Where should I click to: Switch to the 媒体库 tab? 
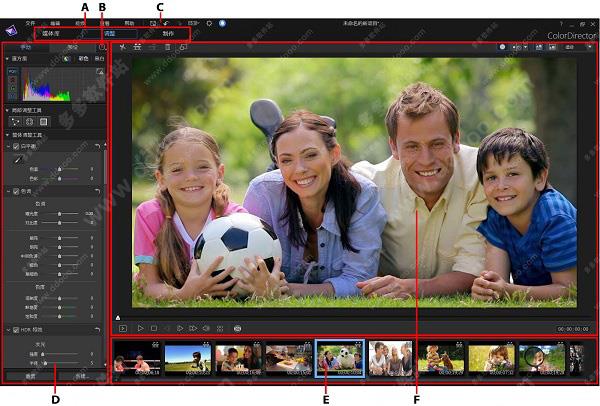[x=51, y=34]
